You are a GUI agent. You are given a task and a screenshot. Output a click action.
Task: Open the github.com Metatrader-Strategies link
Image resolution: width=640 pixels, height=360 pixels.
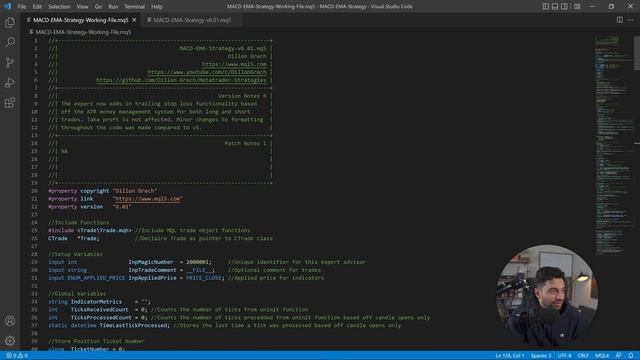click(181, 80)
